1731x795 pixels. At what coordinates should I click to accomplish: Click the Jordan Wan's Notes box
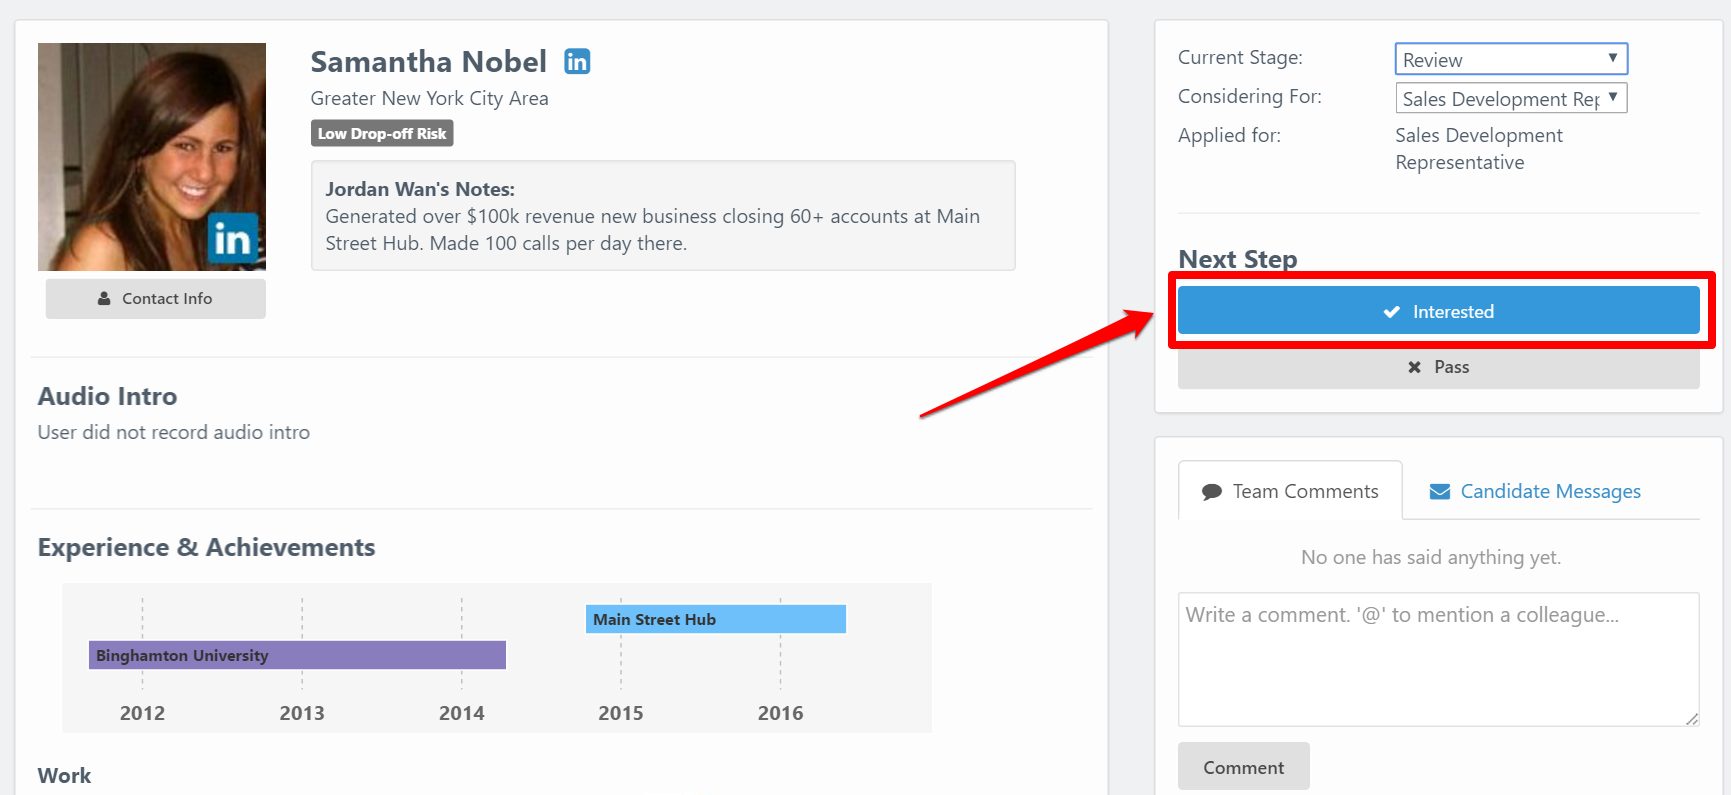pos(662,215)
